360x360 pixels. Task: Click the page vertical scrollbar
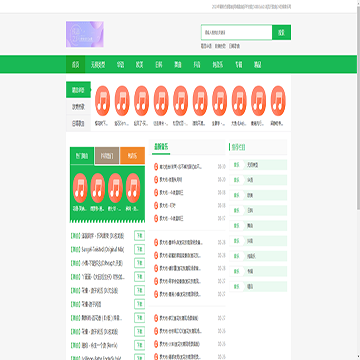point(358,107)
